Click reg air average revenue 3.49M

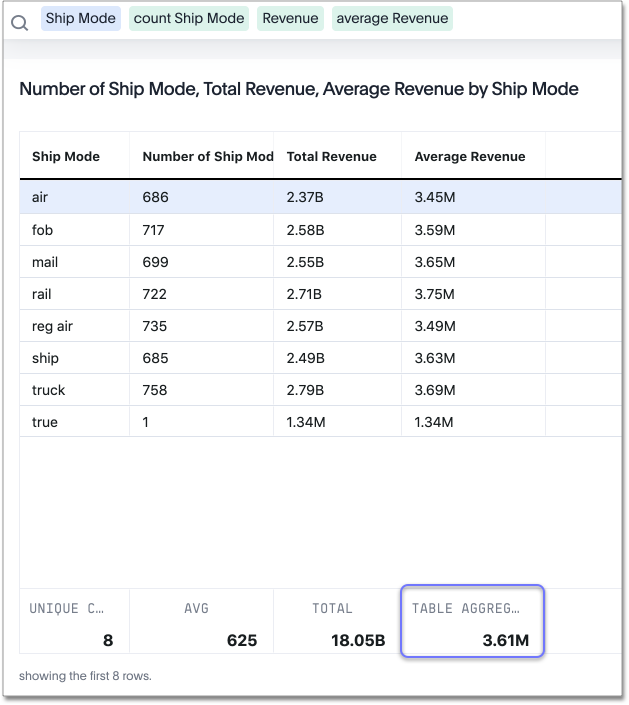[435, 326]
